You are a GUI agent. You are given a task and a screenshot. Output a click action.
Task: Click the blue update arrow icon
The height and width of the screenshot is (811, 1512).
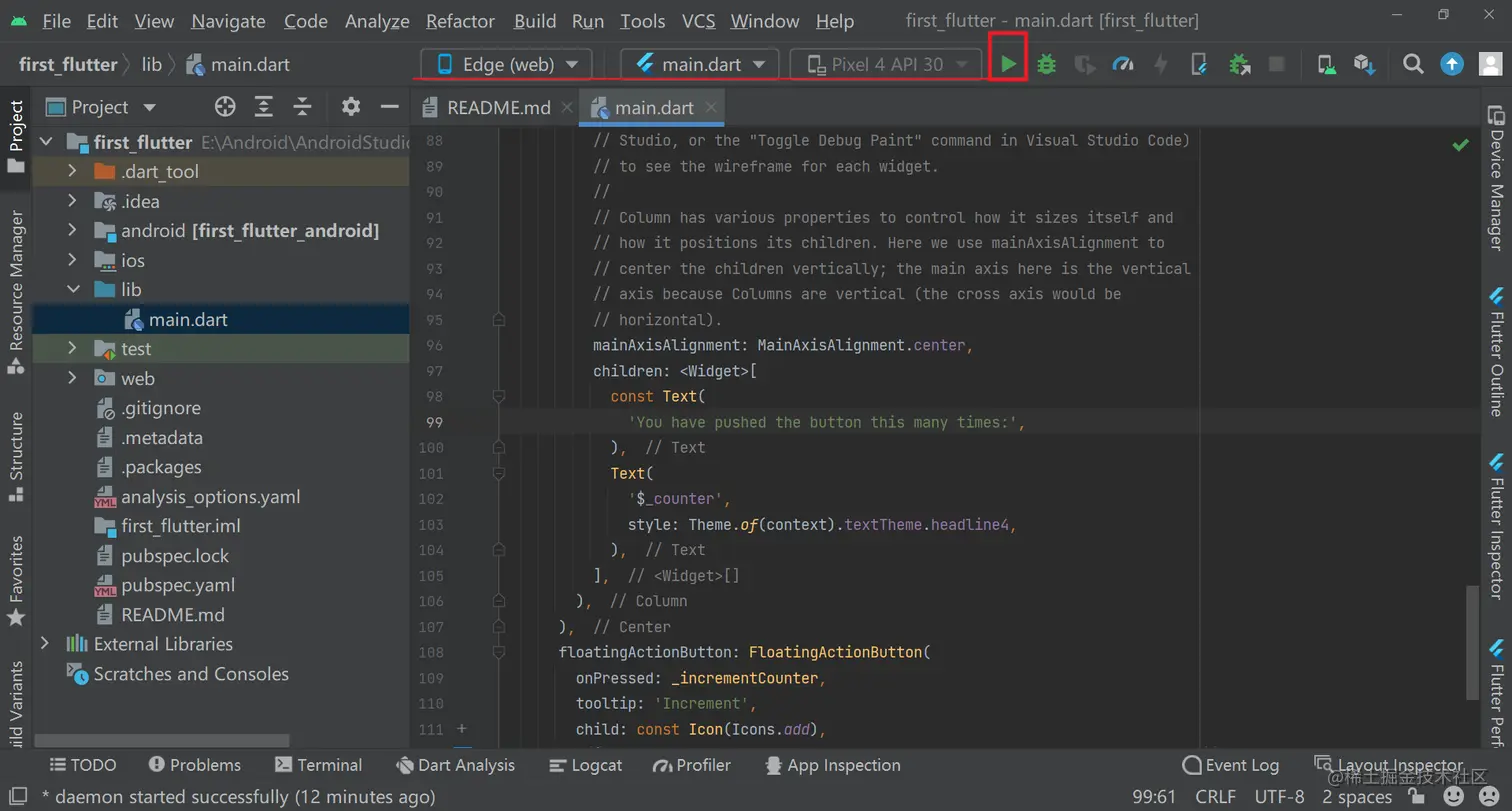pos(1452,64)
